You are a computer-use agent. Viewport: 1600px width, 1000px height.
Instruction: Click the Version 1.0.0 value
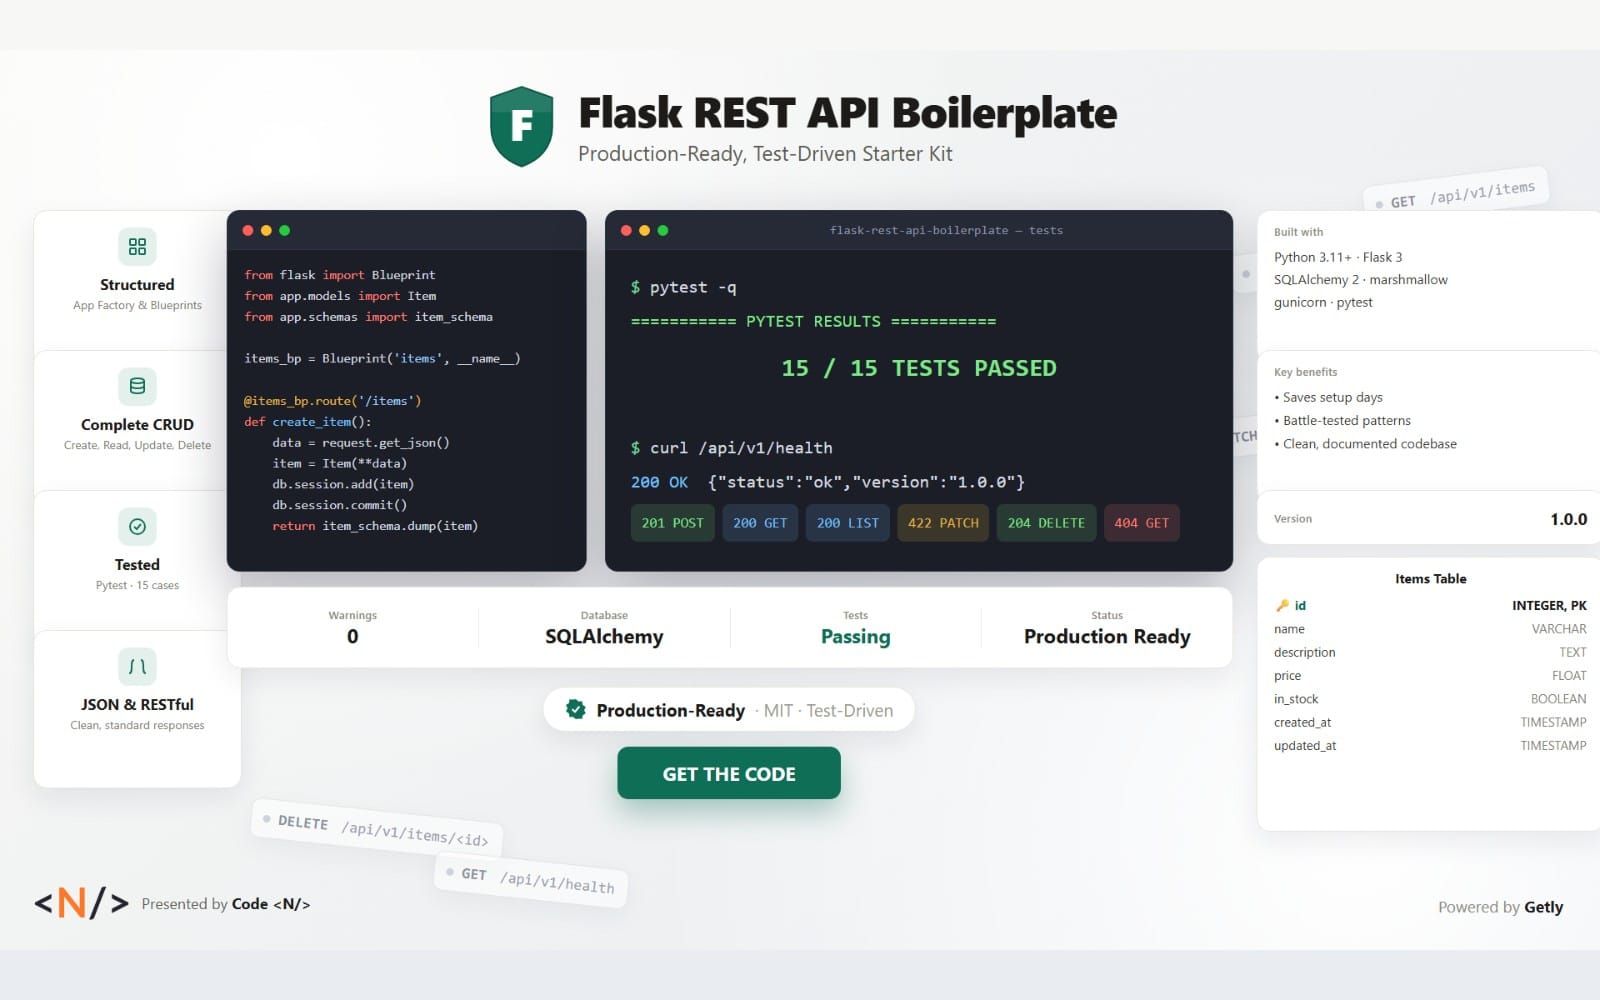click(1568, 519)
